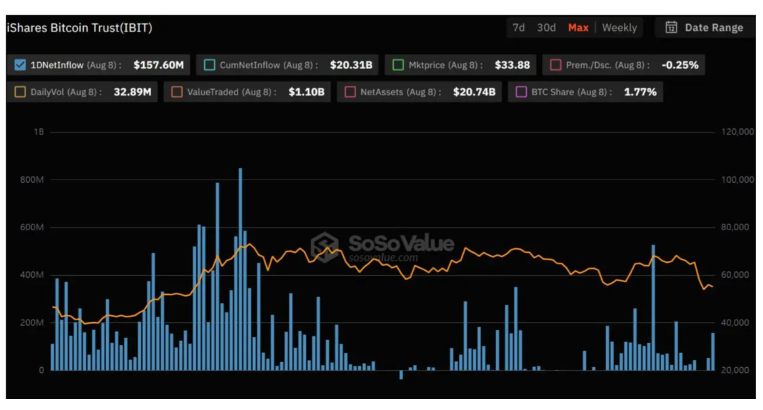Turn on the ValueTraded checkbox

tap(177, 92)
